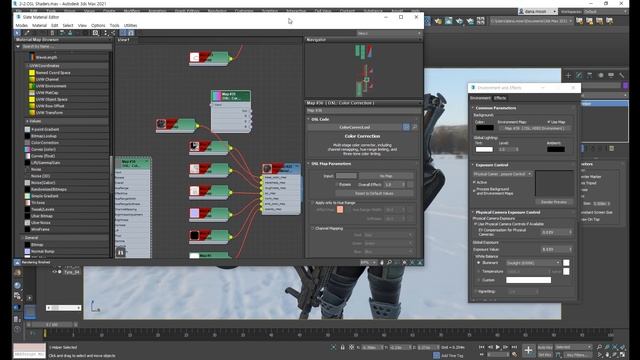640x360 pixels.
Task: Toggle Active checkbox in Exposure Control
Action: (x=475, y=182)
